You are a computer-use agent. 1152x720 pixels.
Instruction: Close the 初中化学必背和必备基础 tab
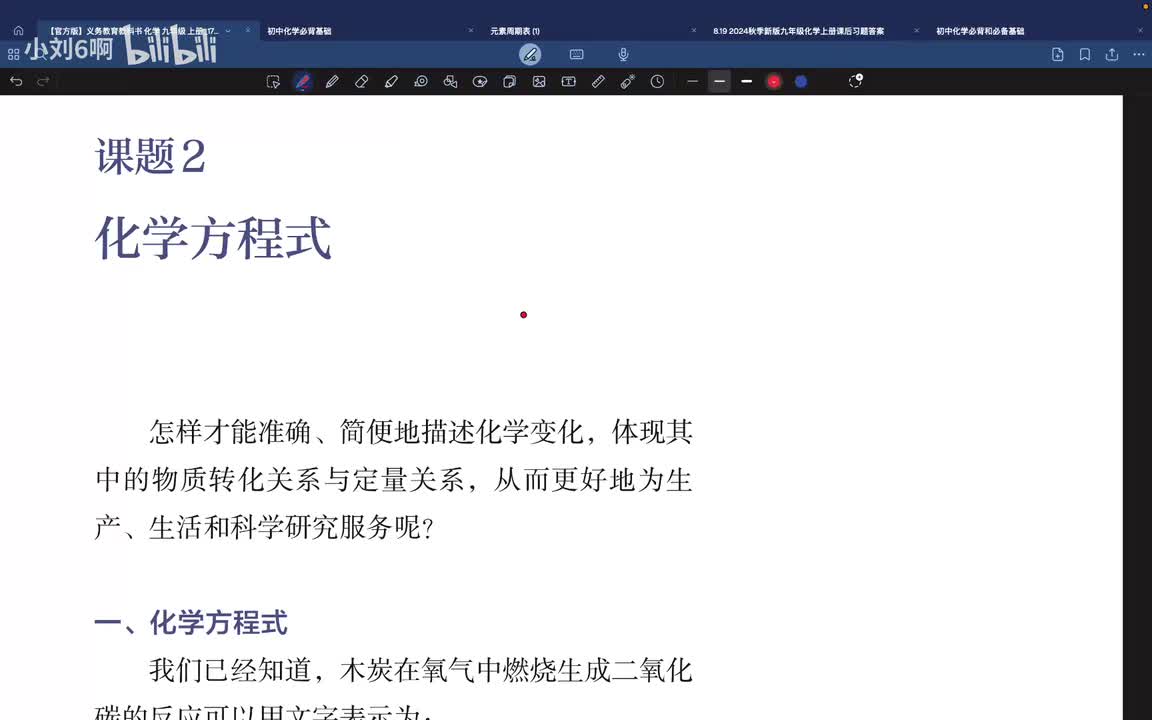point(1140,31)
